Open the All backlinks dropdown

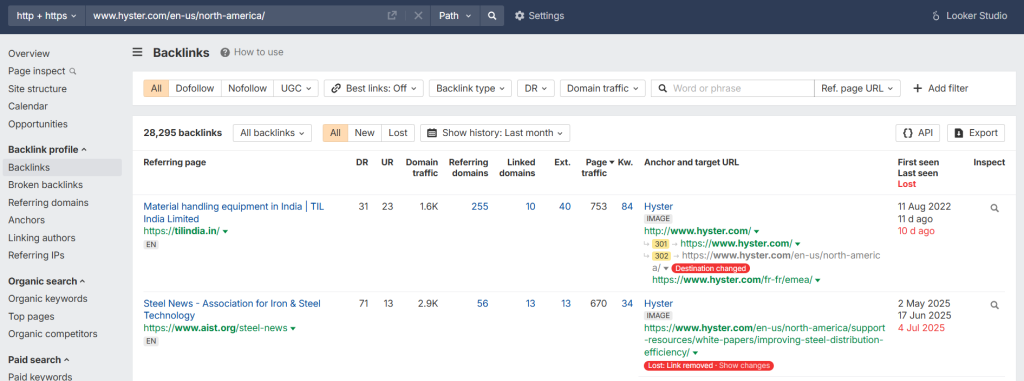coord(272,133)
